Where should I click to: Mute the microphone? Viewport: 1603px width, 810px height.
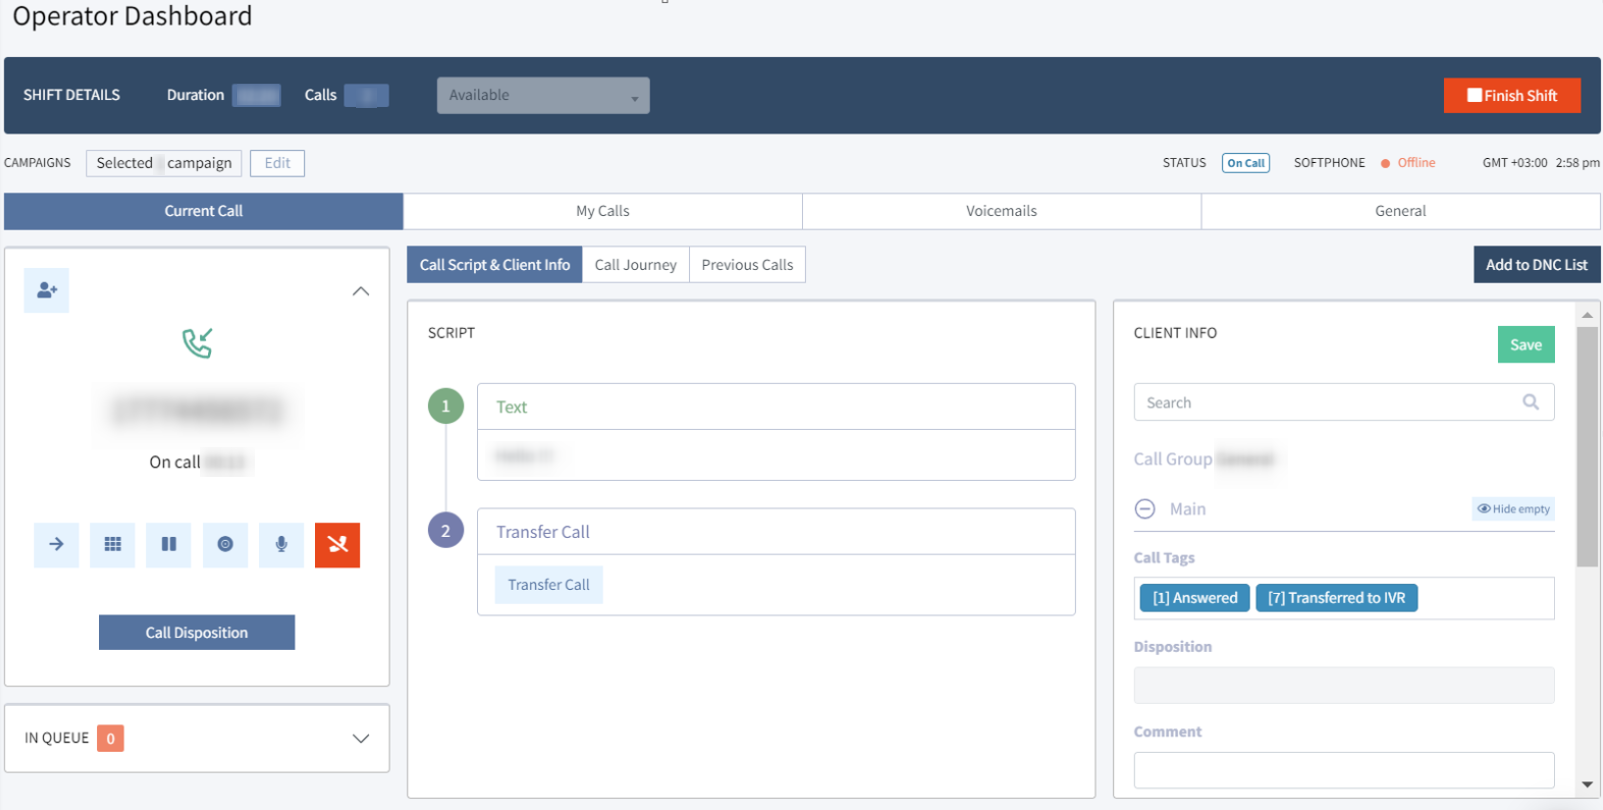281,544
